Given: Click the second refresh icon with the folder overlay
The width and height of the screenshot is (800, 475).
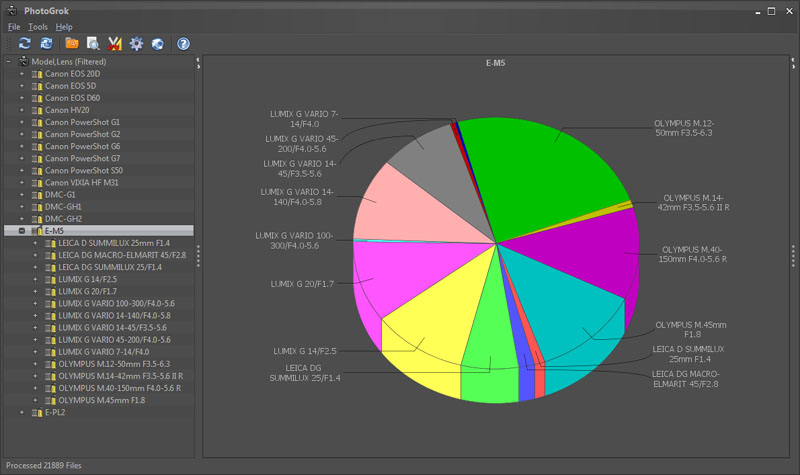Looking at the screenshot, I should tap(47, 44).
